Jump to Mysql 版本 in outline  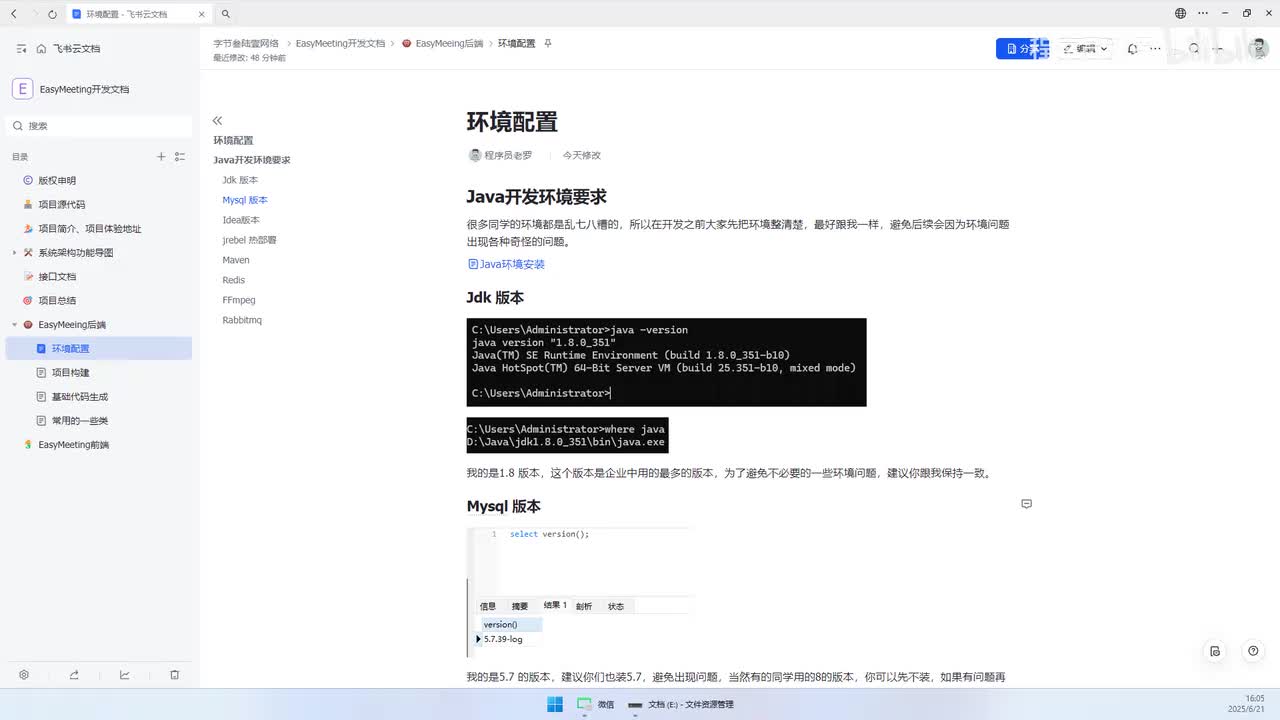[x=245, y=200]
